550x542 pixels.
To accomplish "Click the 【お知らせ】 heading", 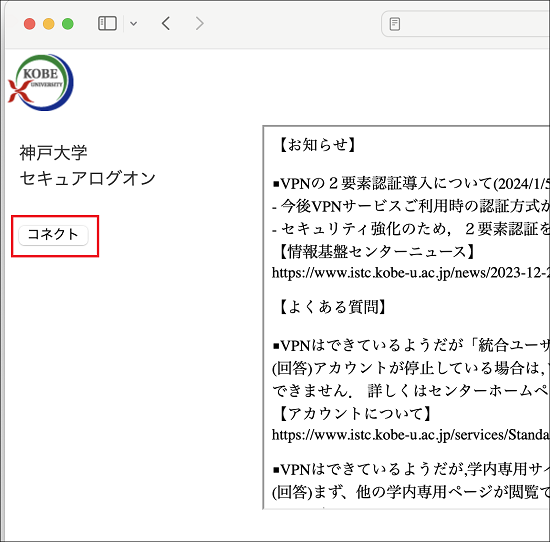I will 317,145.
